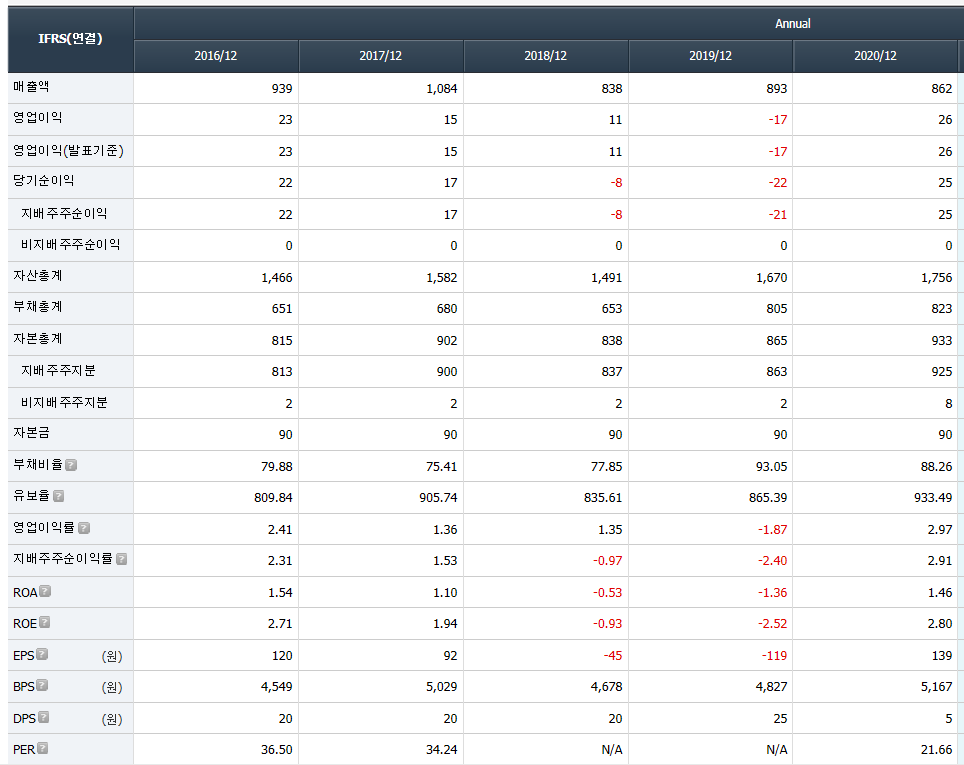Click 2017/12 BPS value 5,029
Screen dimensions: 964x765
(441, 687)
